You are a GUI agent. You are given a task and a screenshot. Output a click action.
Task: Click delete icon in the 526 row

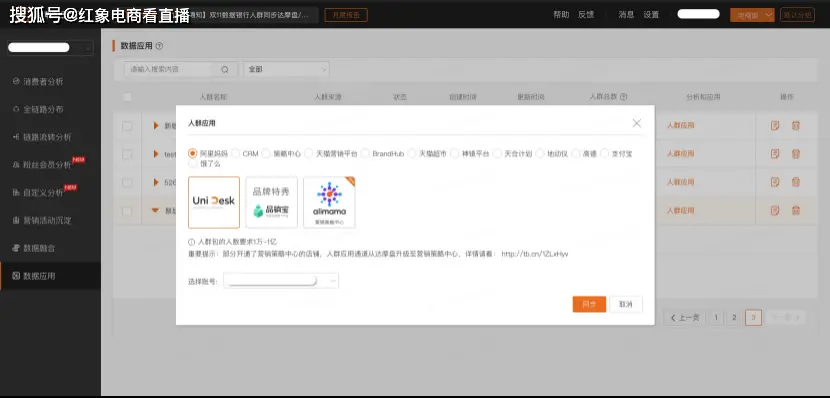(795, 182)
